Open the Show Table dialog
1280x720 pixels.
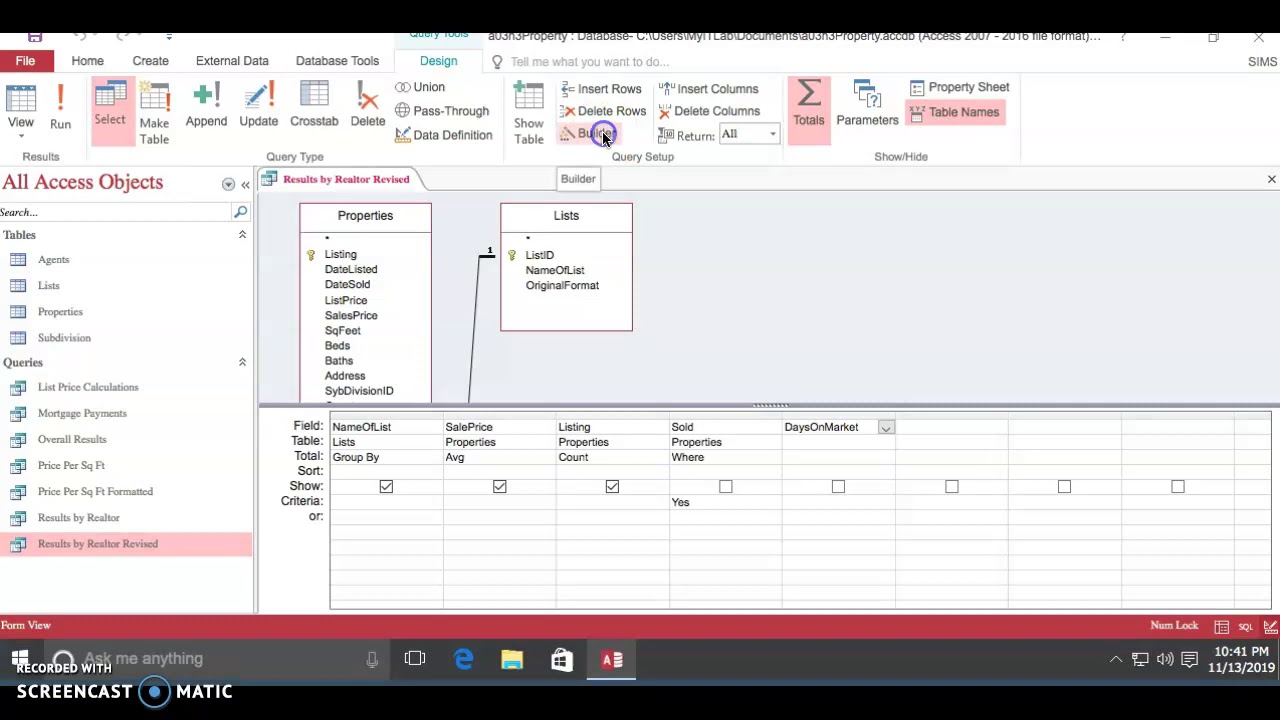pyautogui.click(x=528, y=113)
